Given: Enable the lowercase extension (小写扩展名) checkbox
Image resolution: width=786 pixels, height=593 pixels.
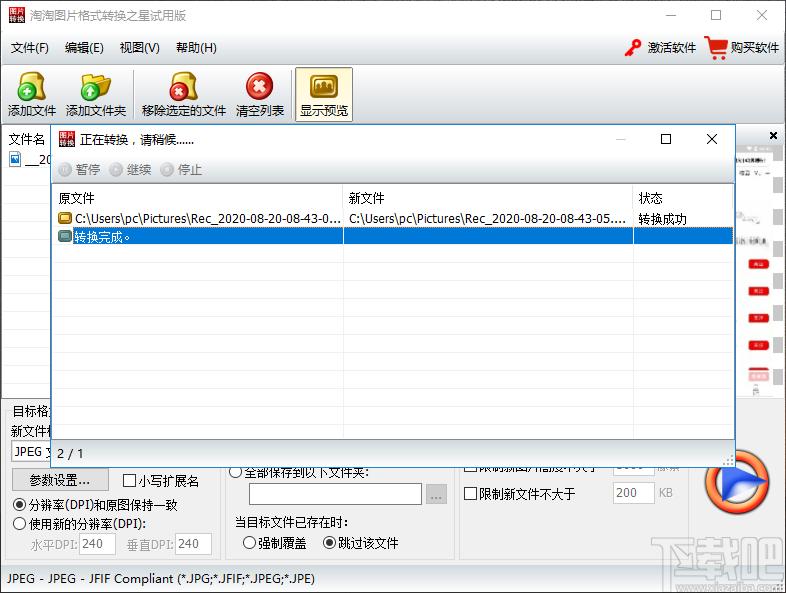Looking at the screenshot, I should tap(129, 481).
